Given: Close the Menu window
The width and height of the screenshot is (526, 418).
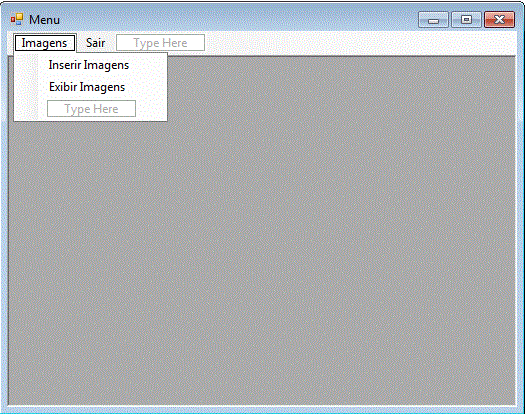Looking at the screenshot, I should [499, 20].
